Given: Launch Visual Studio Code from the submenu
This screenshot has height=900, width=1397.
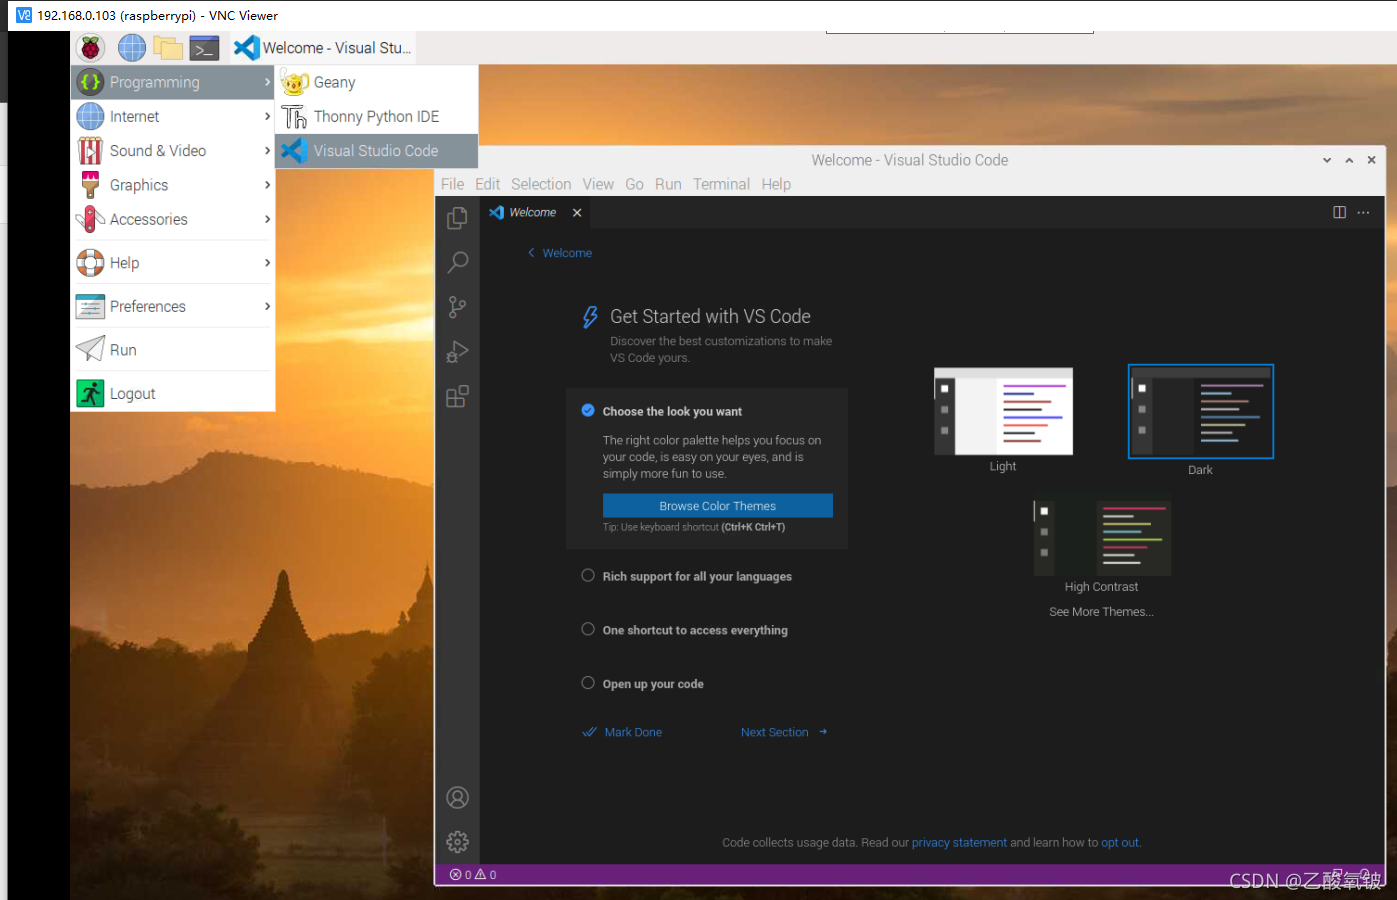Looking at the screenshot, I should click(377, 151).
